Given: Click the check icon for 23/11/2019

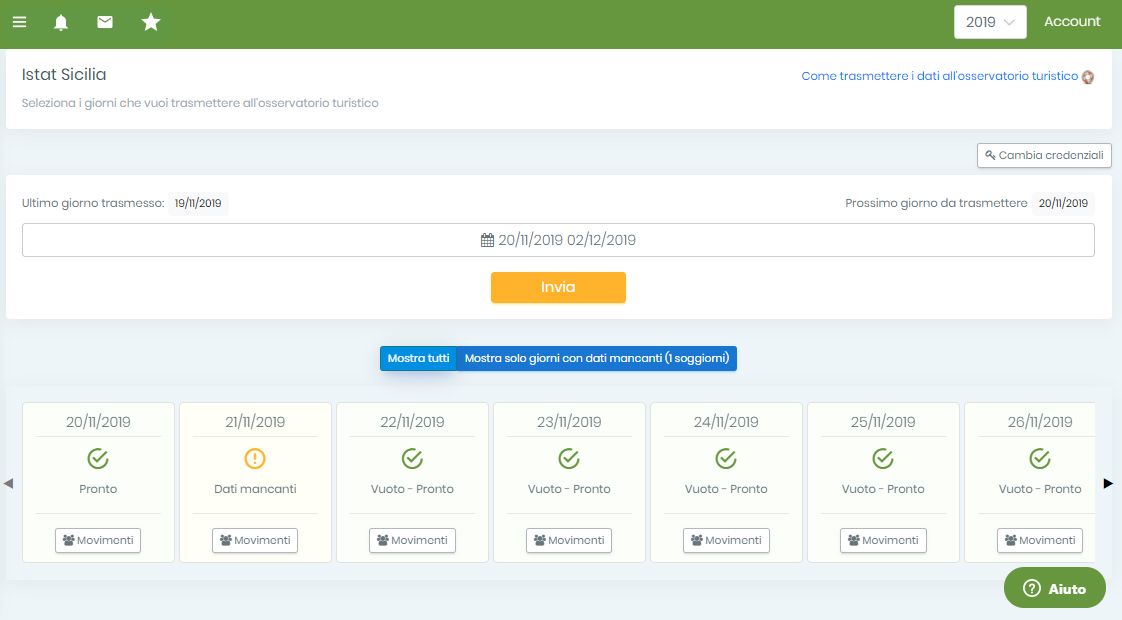Looking at the screenshot, I should 569,458.
